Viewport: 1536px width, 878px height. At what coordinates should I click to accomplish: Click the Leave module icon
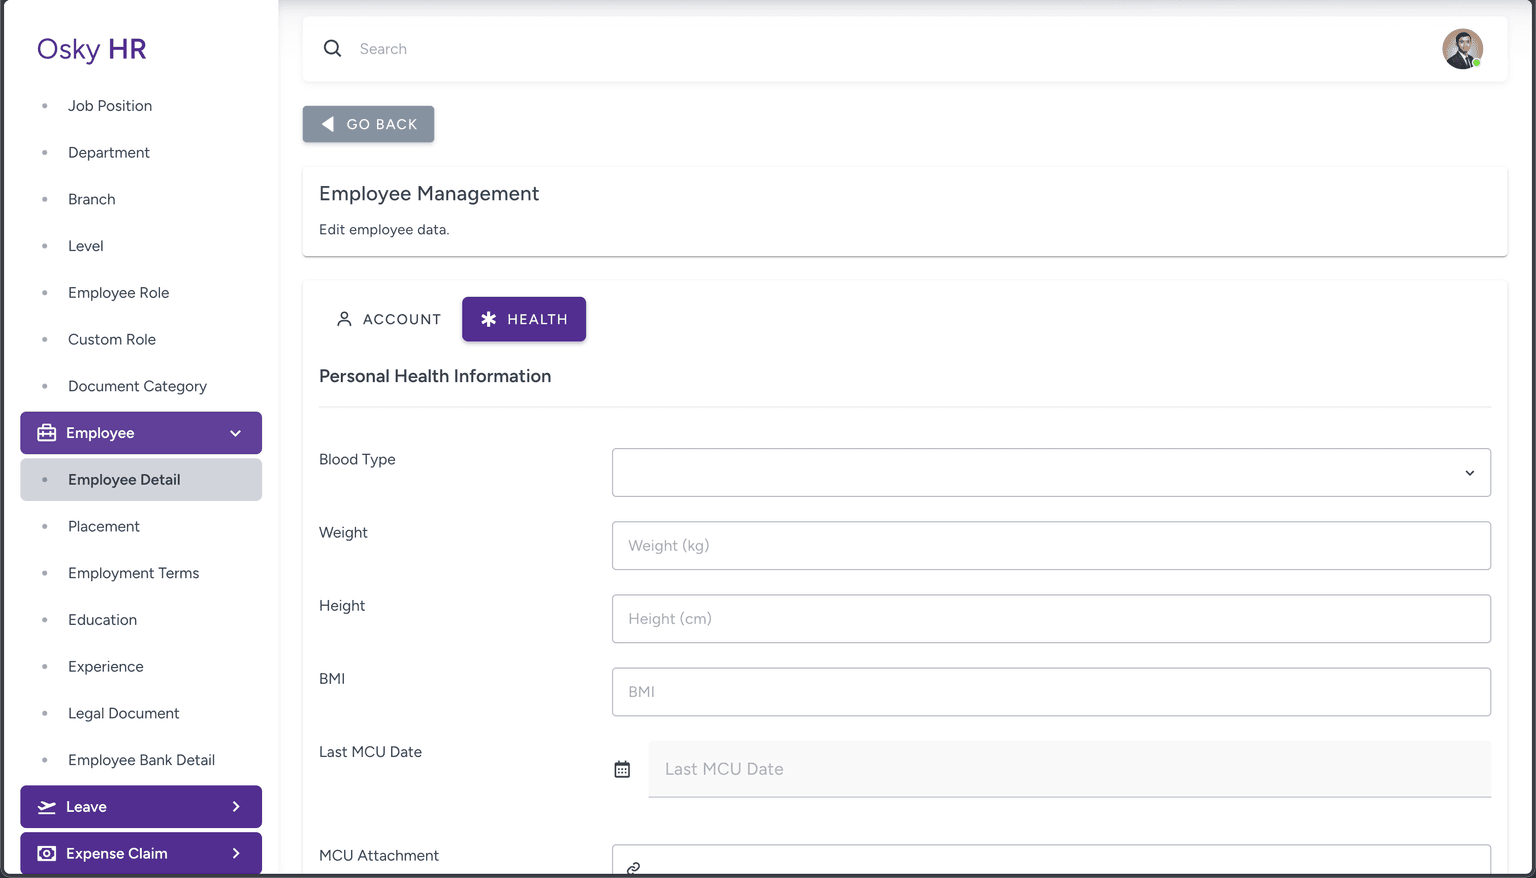46,806
